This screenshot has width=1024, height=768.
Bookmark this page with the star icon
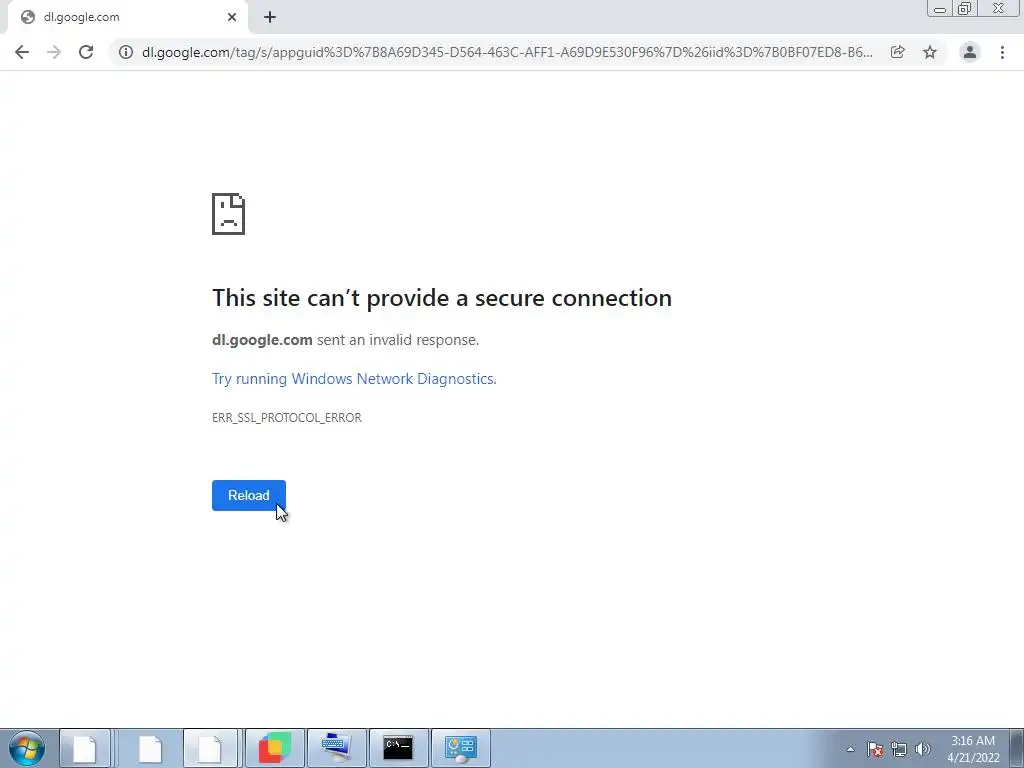click(x=930, y=52)
